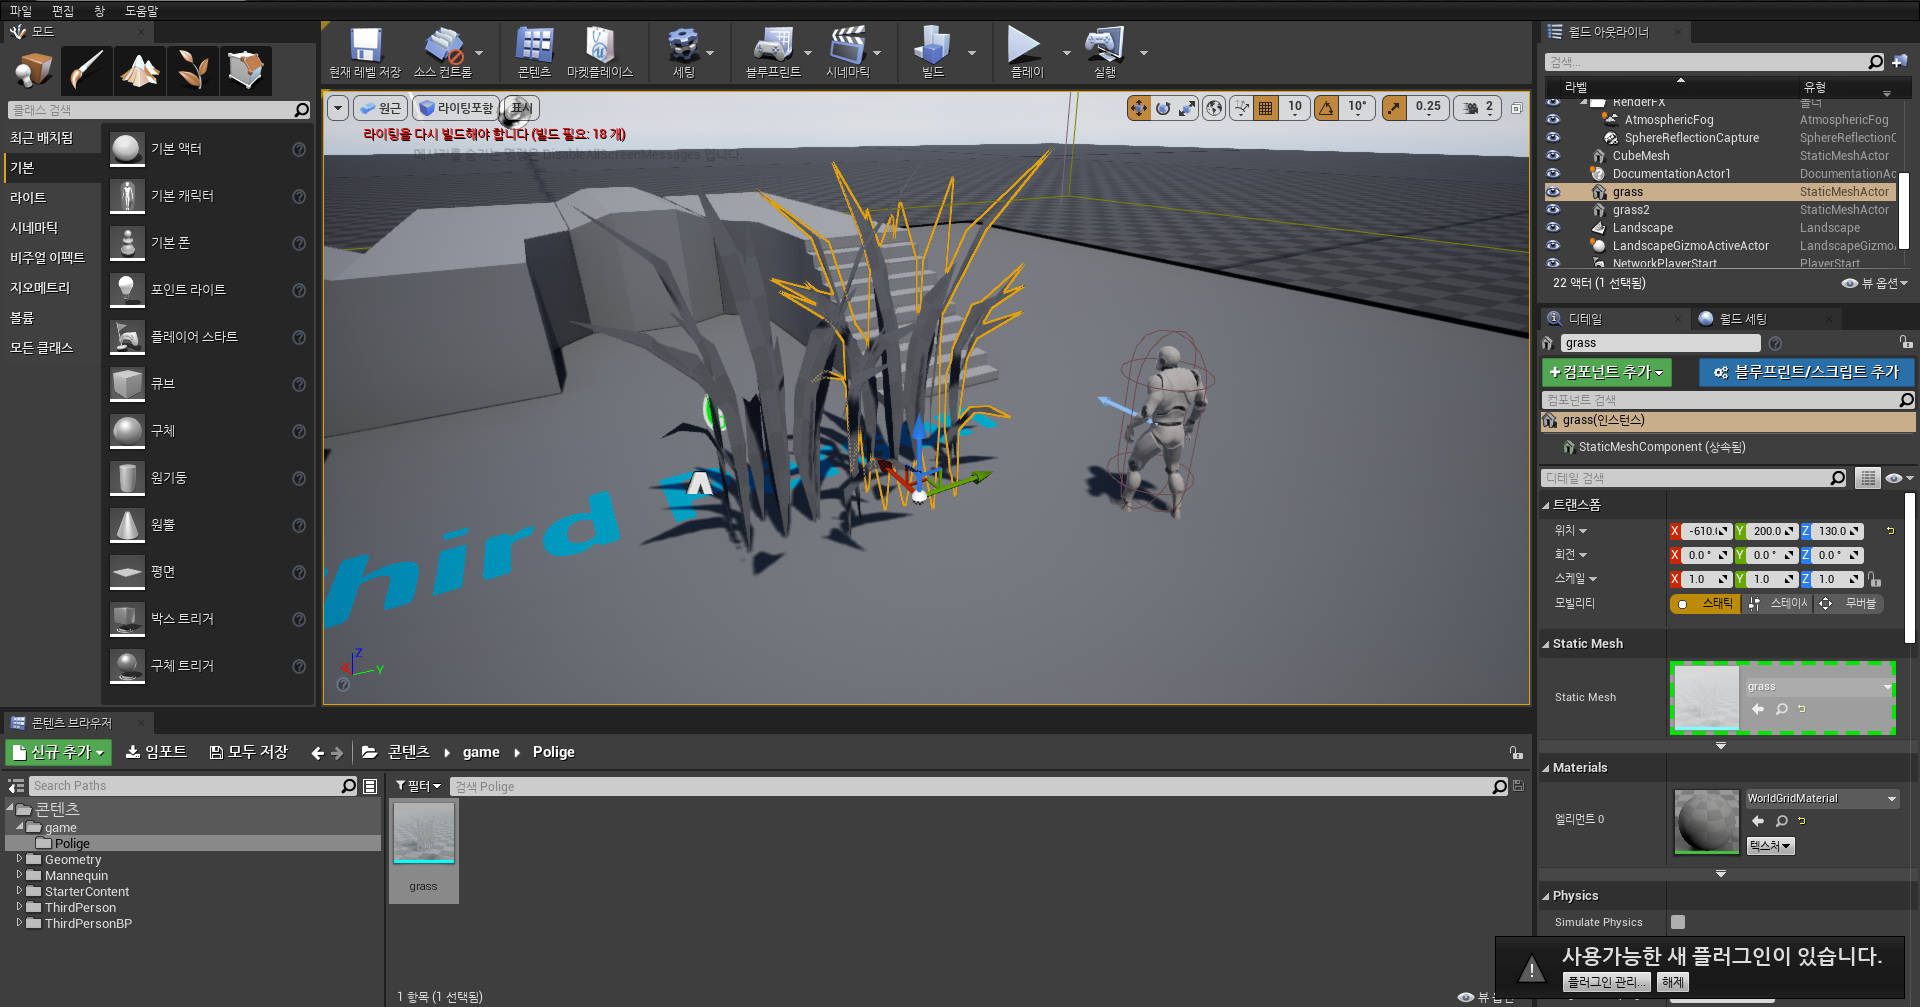Toggle surface snapping icon in viewport
Viewport: 1920px width, 1007px height.
tap(1241, 108)
